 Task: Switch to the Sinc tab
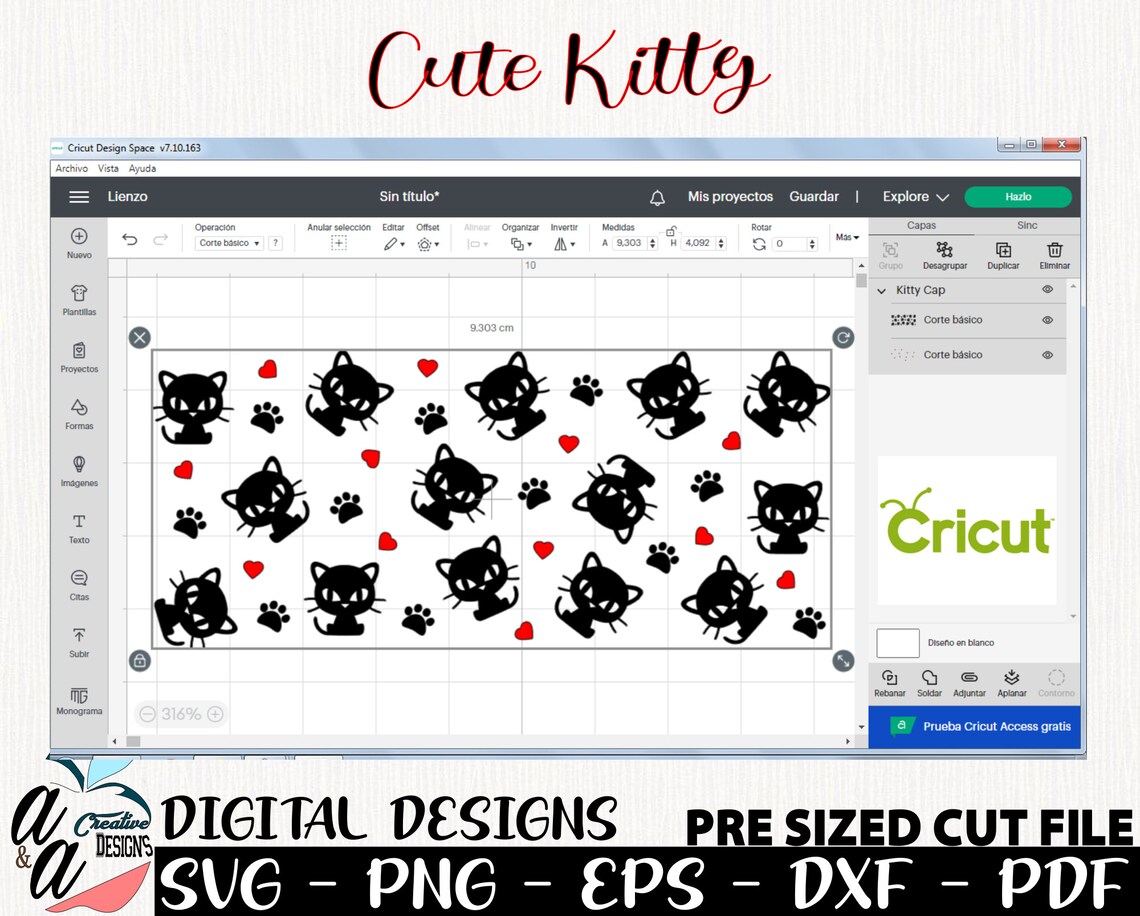(x=1027, y=225)
